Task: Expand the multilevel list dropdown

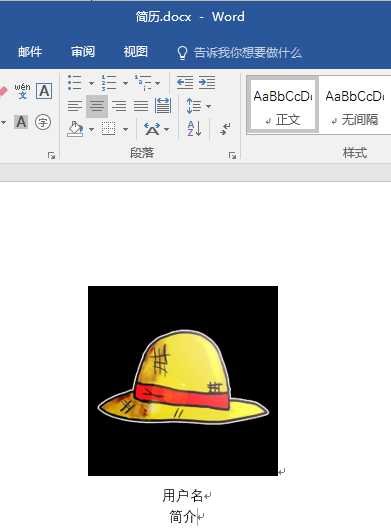Action: [158, 83]
